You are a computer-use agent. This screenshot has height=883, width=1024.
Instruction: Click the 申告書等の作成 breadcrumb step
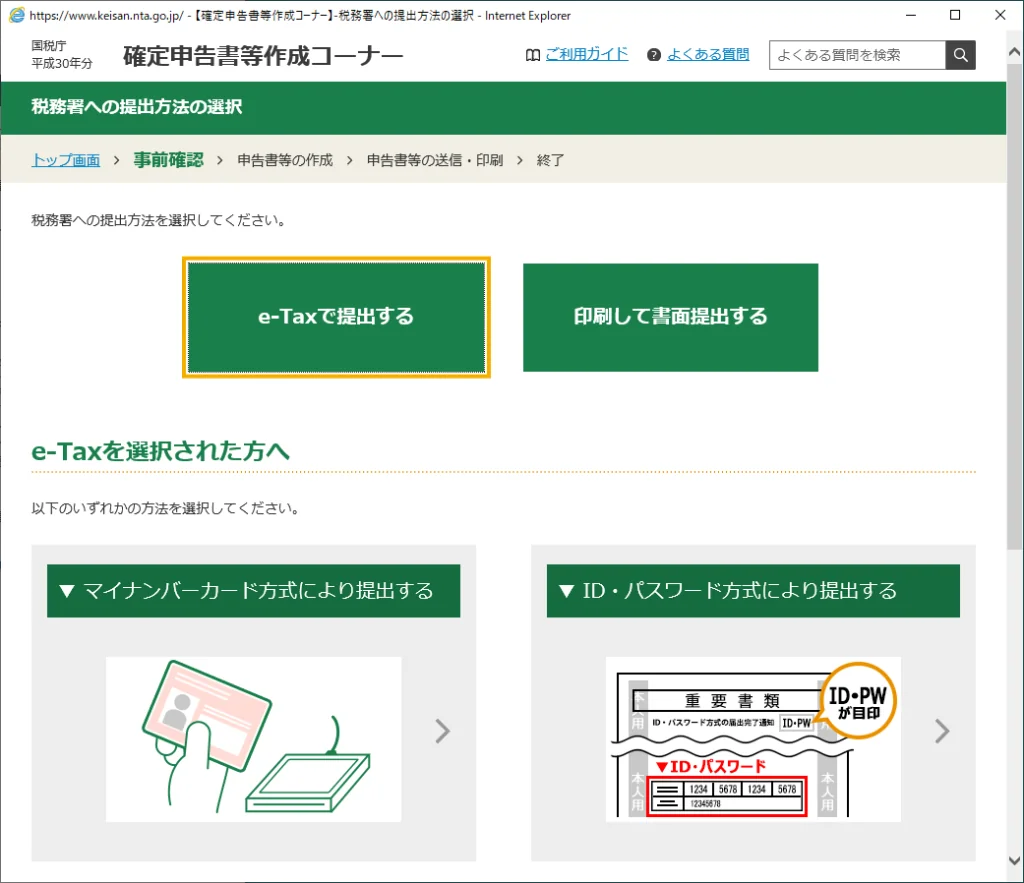tap(285, 160)
